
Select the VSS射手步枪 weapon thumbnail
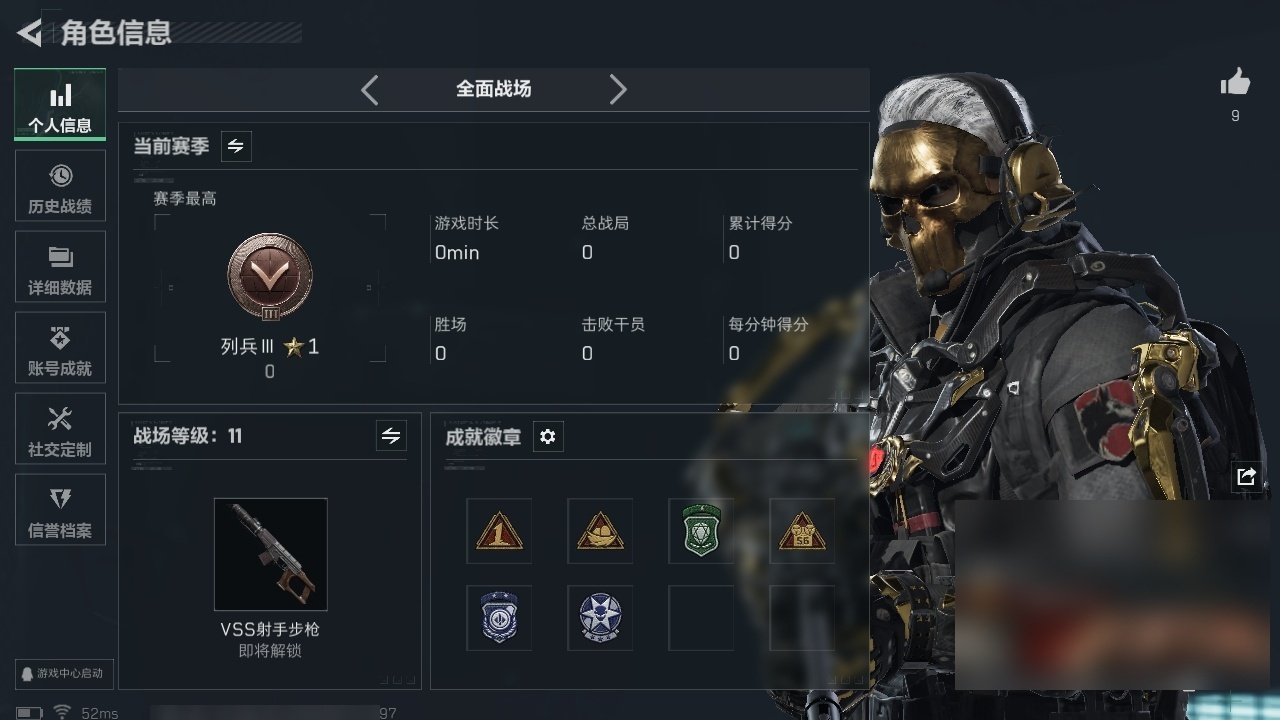point(270,554)
